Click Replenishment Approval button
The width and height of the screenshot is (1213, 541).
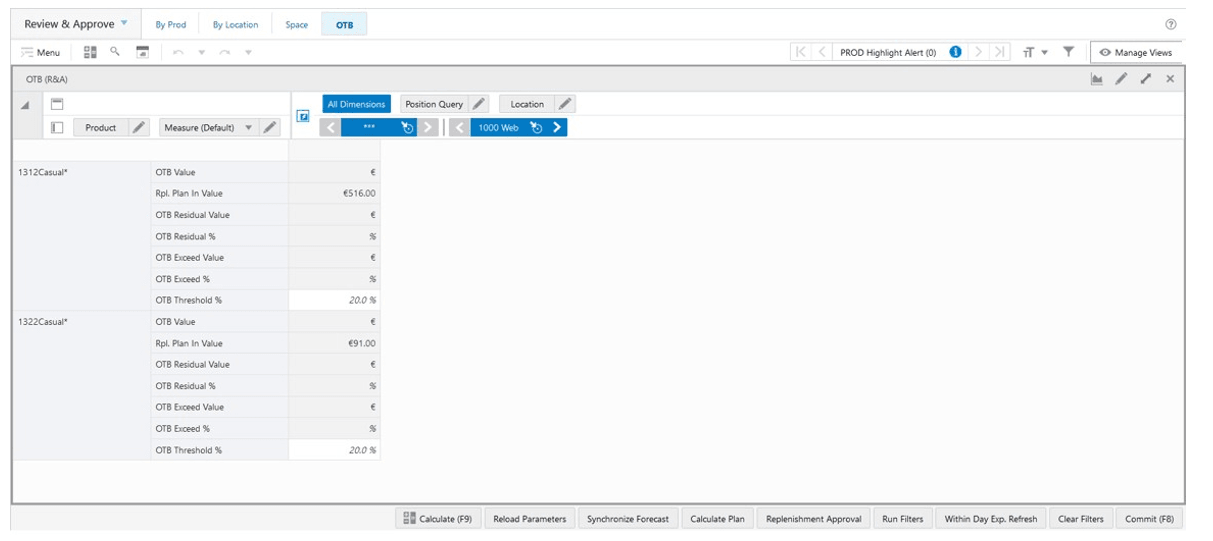tap(813, 519)
